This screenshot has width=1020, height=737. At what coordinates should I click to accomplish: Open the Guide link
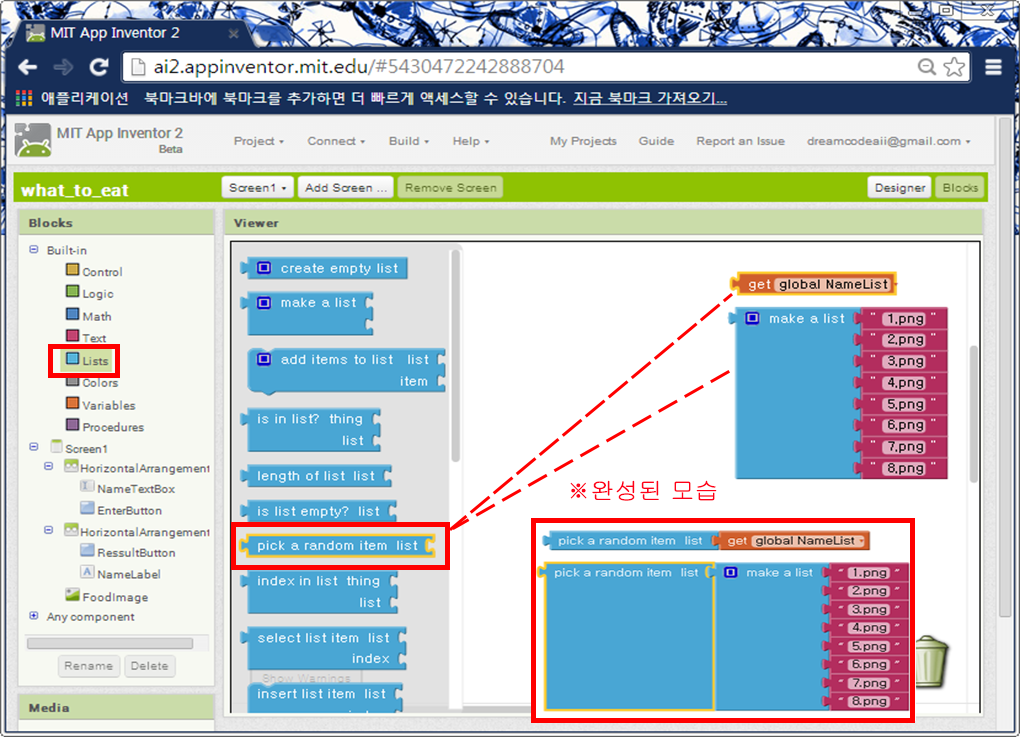point(656,141)
